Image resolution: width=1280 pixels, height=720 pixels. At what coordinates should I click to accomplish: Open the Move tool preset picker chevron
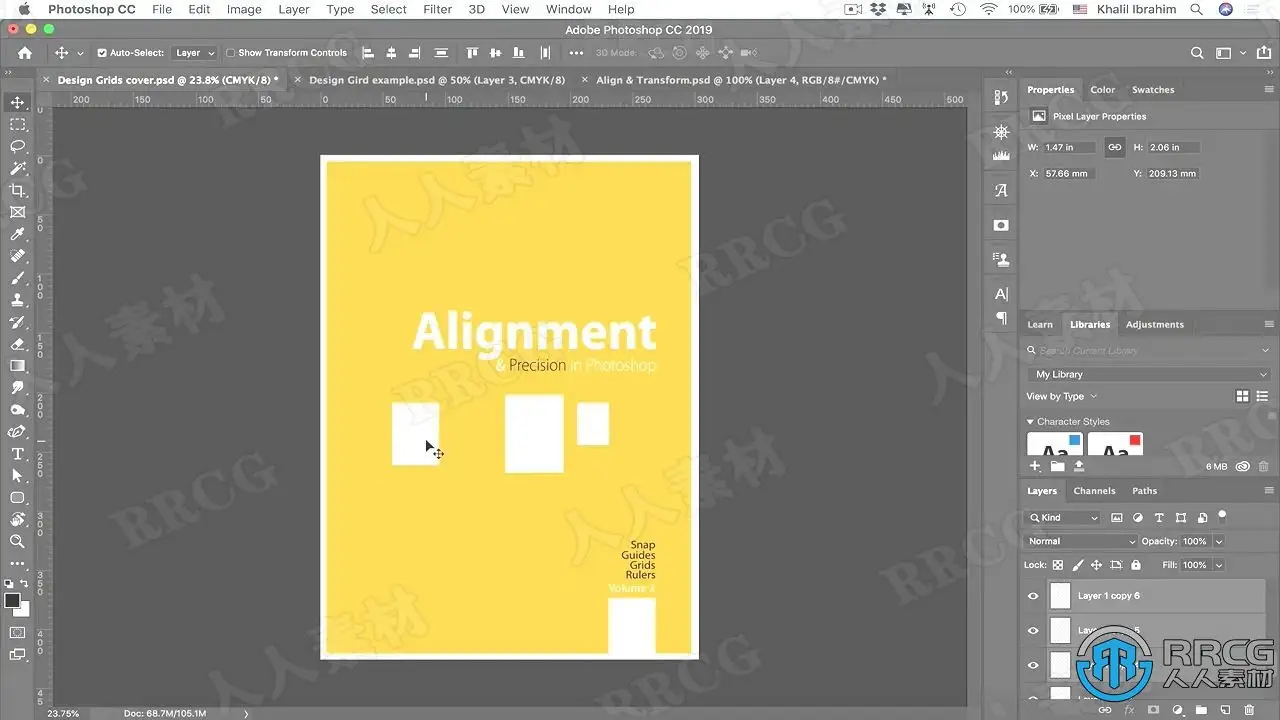click(x=80, y=53)
